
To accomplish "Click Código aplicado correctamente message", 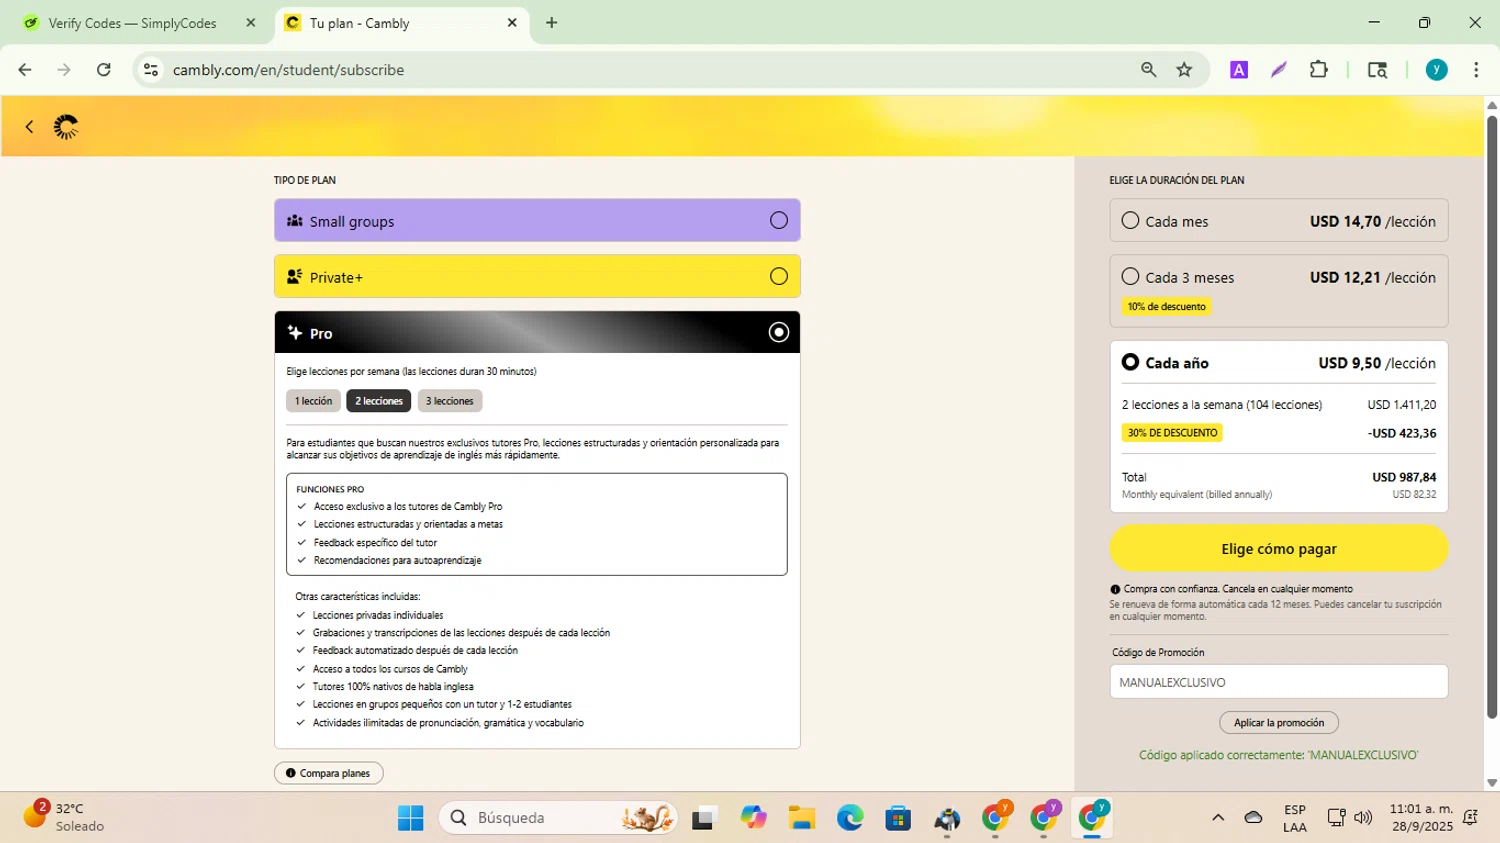I will [x=1279, y=755].
